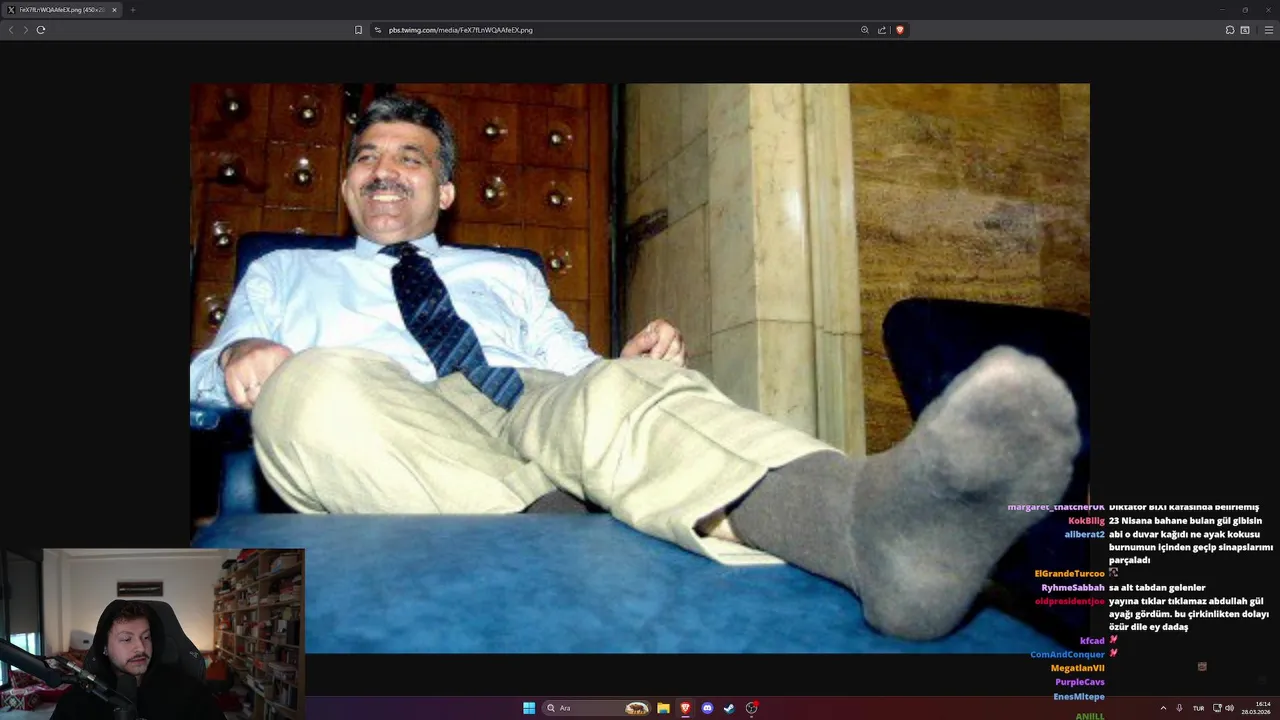Click the taskbar search box Ara

coord(597,708)
